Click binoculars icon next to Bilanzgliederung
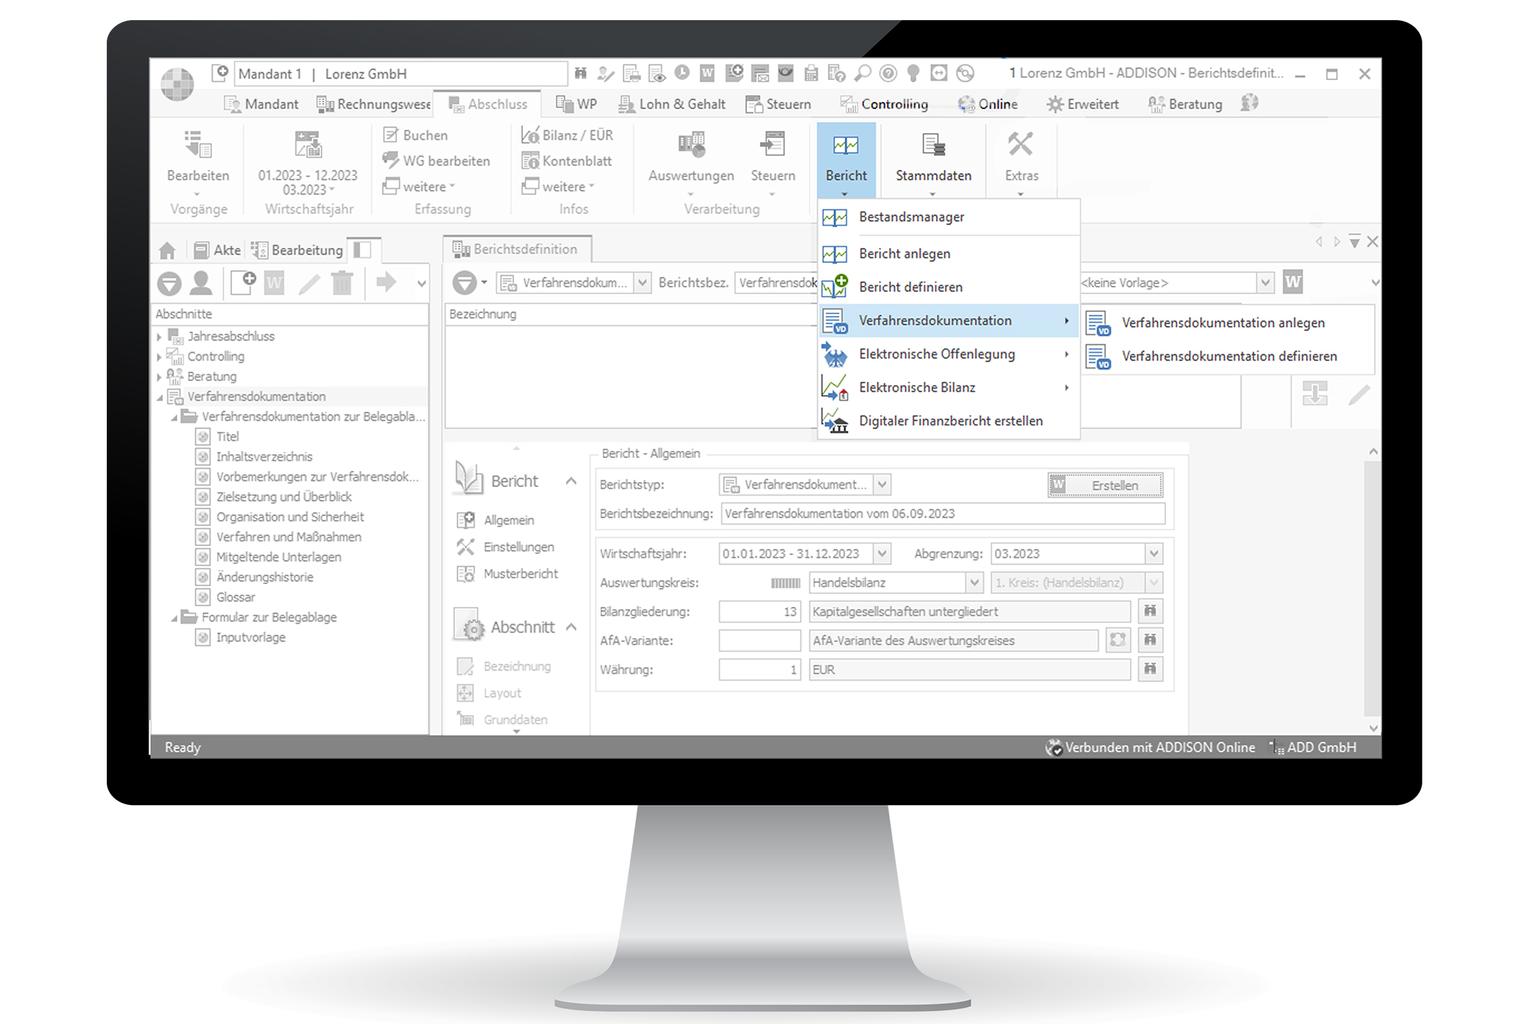 pos(1150,611)
